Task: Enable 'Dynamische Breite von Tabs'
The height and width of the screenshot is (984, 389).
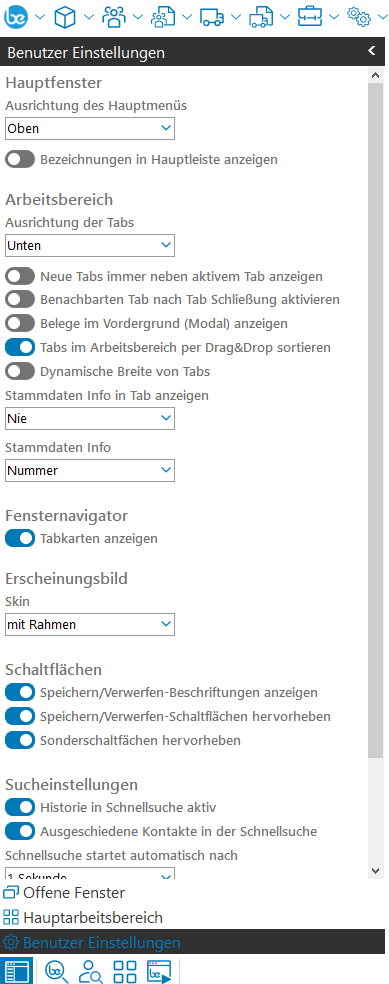Action: tap(20, 372)
